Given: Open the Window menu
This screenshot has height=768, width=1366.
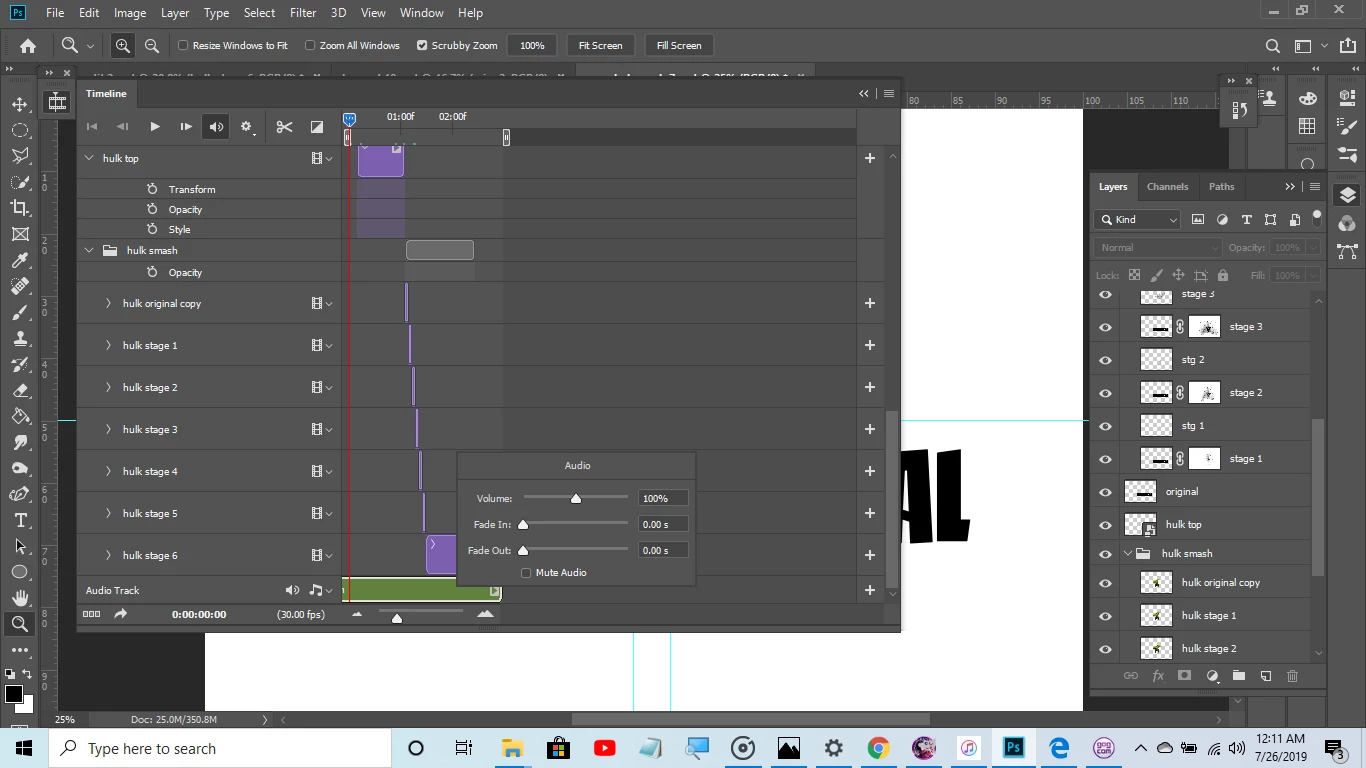Looking at the screenshot, I should (422, 13).
